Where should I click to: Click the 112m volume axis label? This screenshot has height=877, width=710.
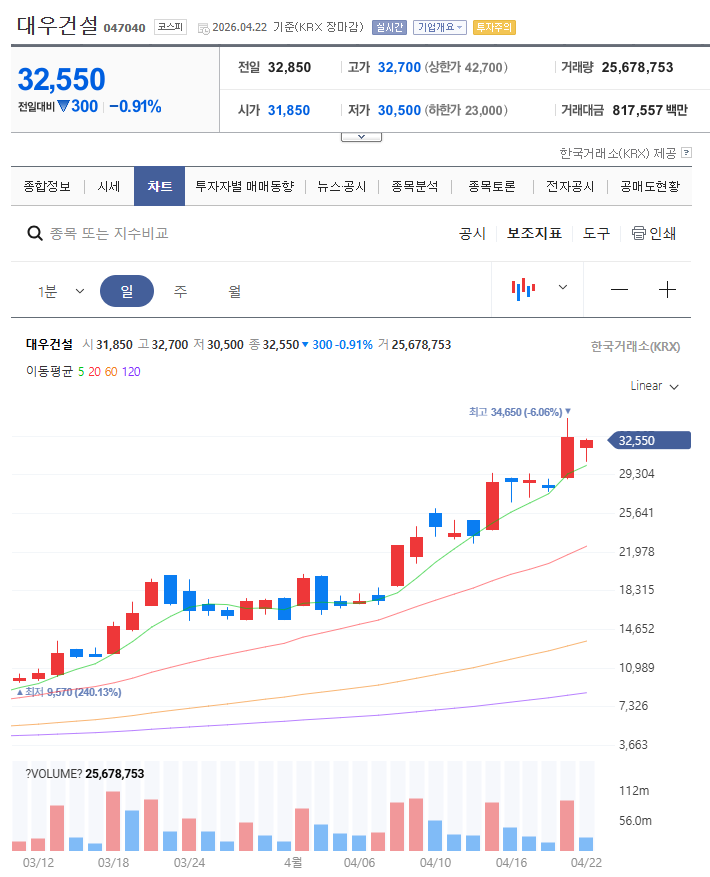(634, 790)
